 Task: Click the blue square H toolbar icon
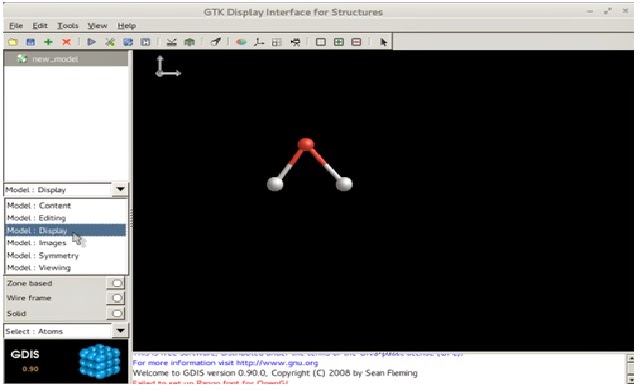pos(145,42)
